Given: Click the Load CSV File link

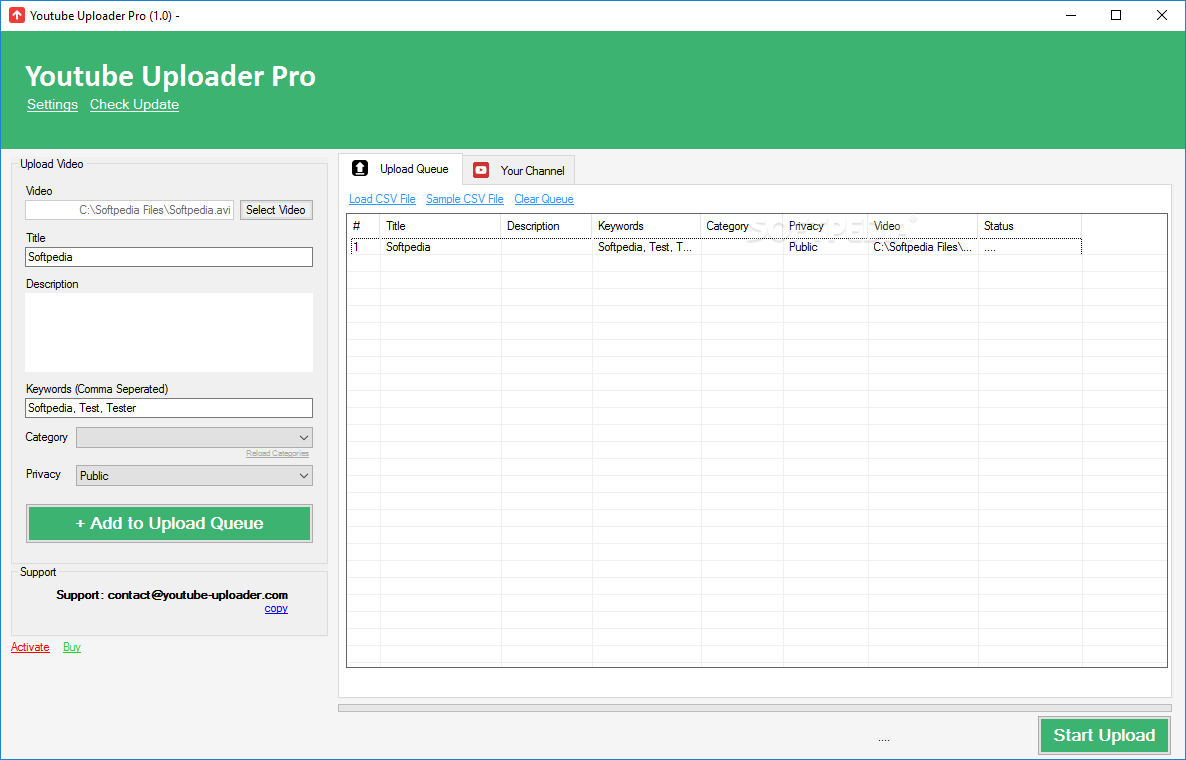Looking at the screenshot, I should point(382,199).
